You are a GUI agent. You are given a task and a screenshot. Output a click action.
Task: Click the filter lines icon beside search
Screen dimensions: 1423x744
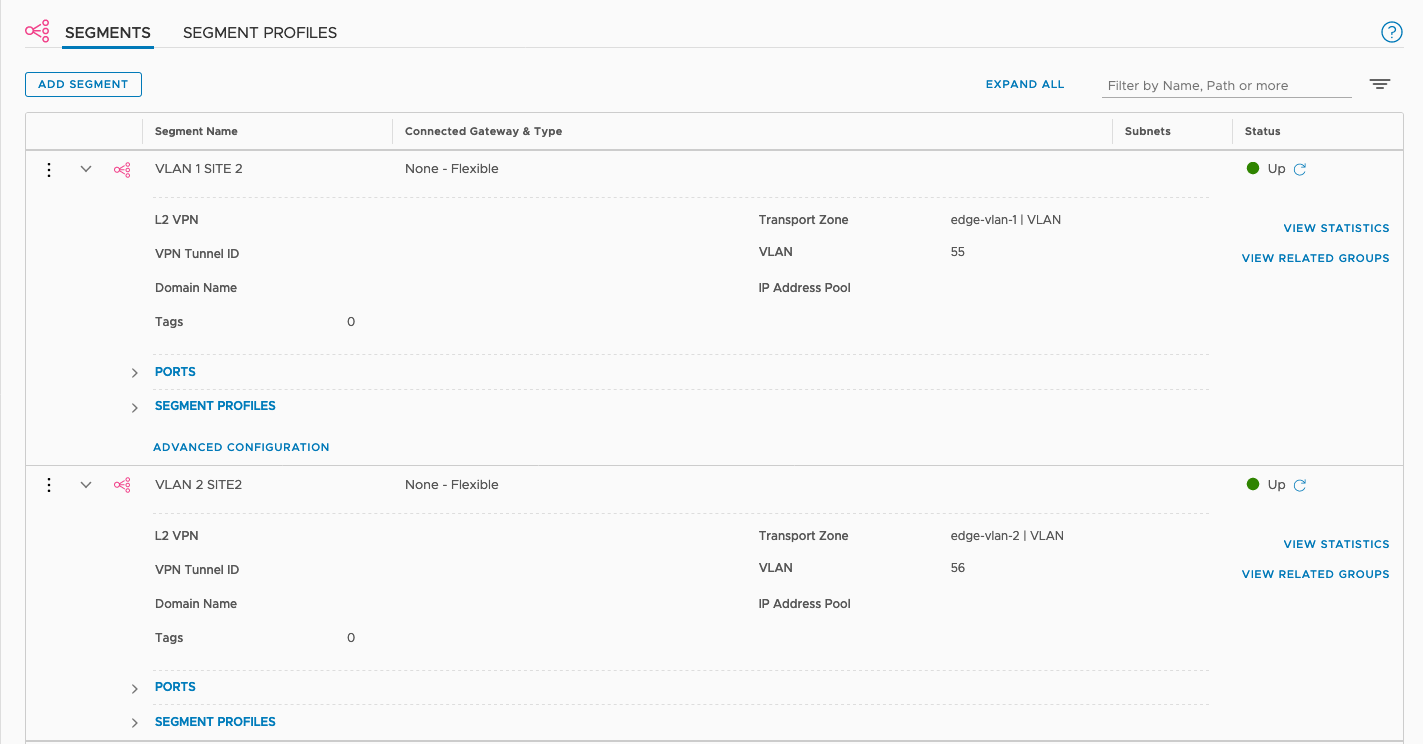coord(1380,85)
